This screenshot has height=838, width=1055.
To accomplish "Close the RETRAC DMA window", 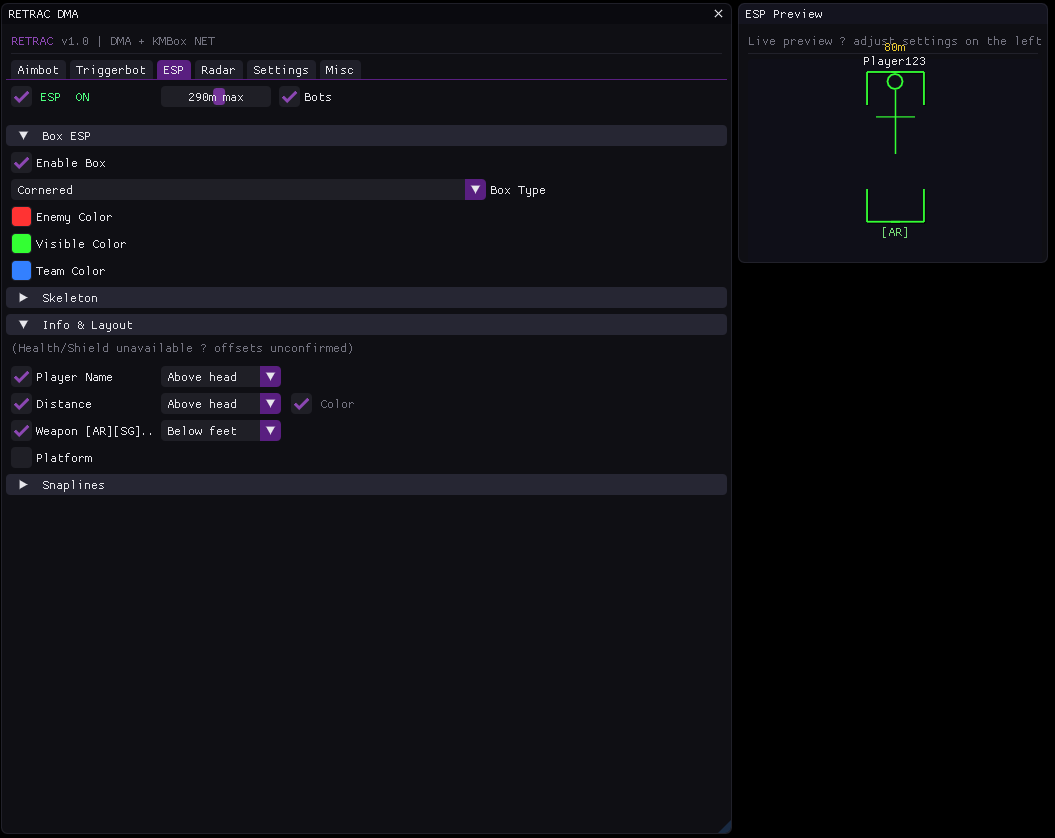I will click(719, 13).
